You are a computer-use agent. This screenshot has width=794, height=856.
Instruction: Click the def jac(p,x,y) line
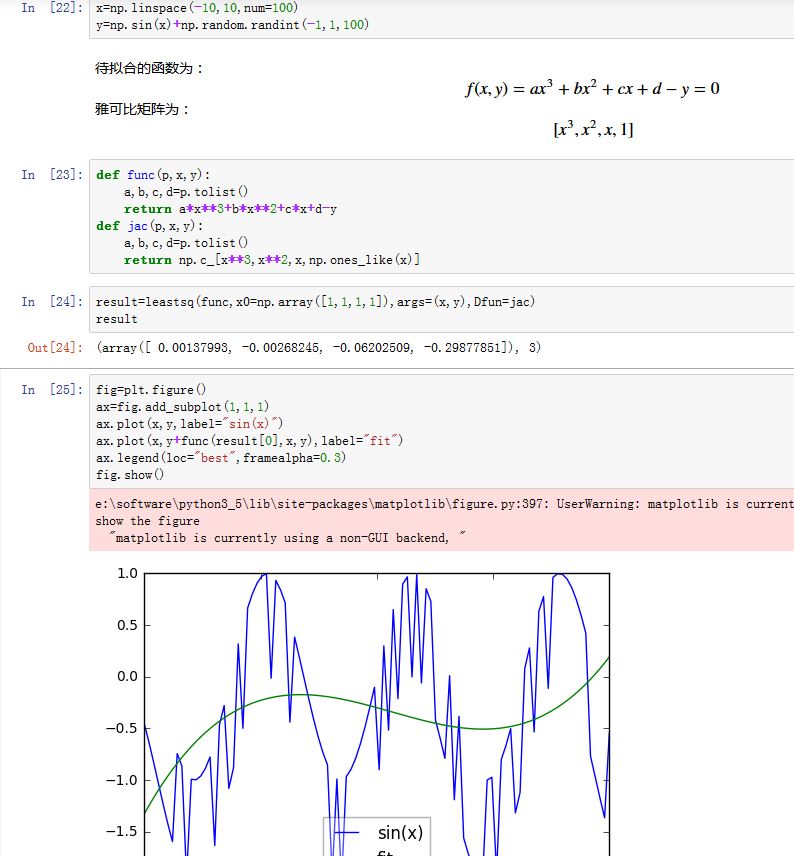click(x=149, y=226)
